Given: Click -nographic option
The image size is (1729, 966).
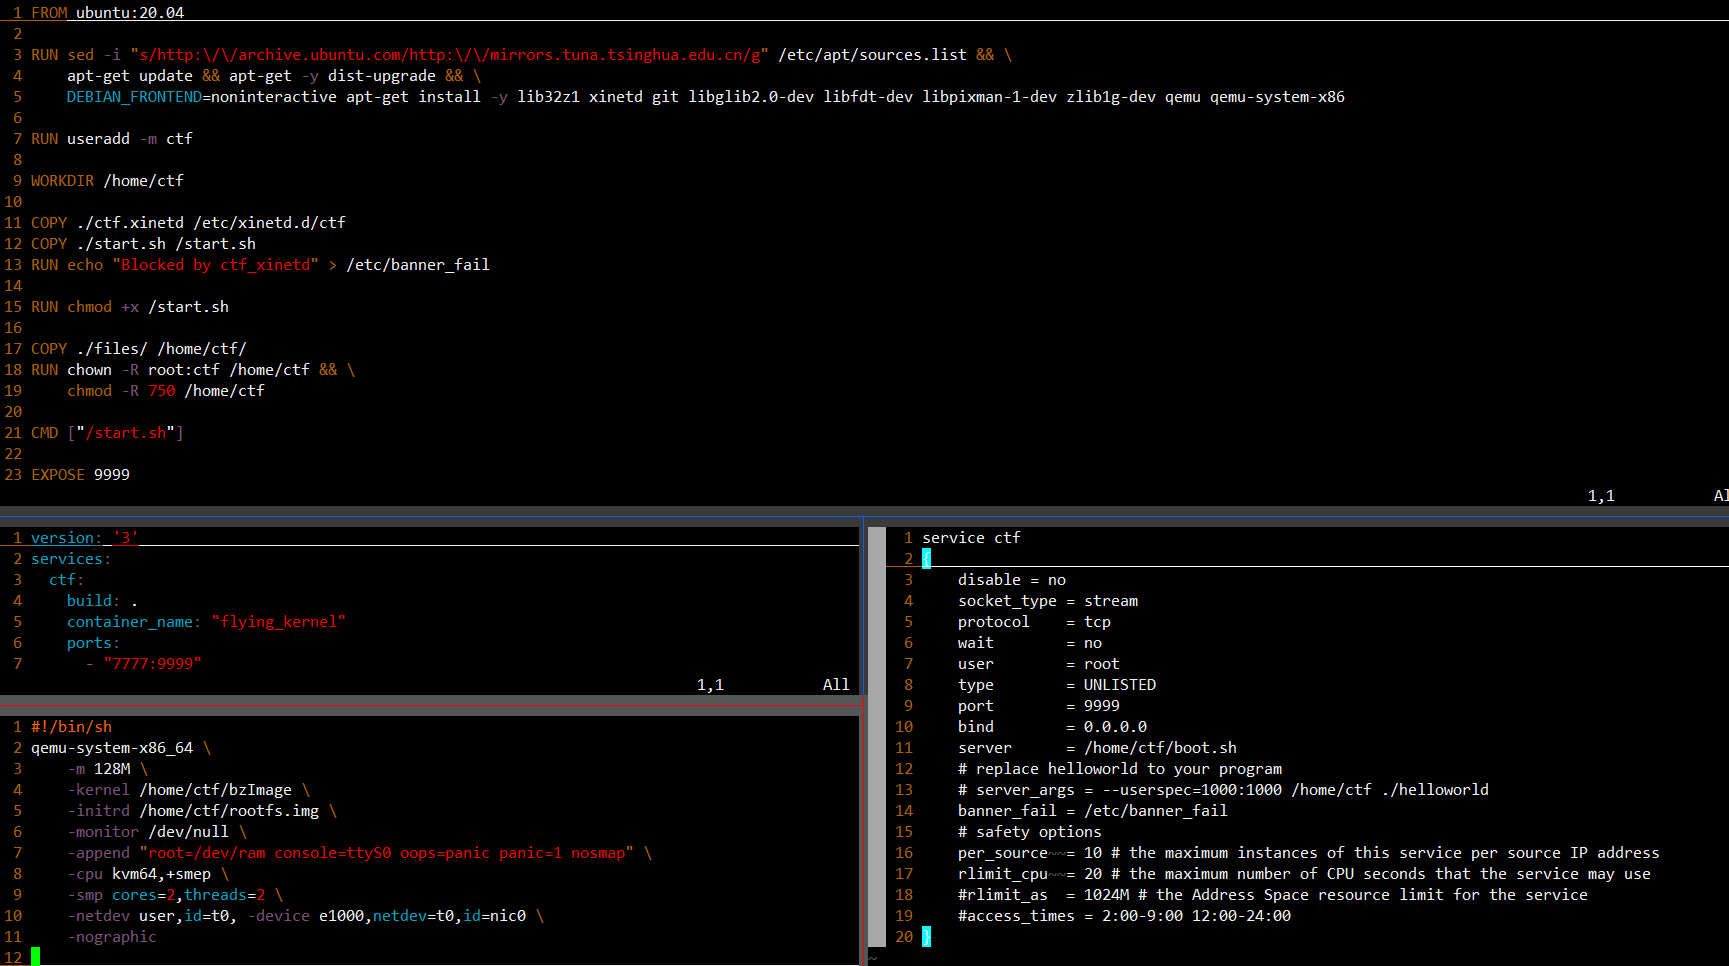Looking at the screenshot, I should [x=112, y=937].
